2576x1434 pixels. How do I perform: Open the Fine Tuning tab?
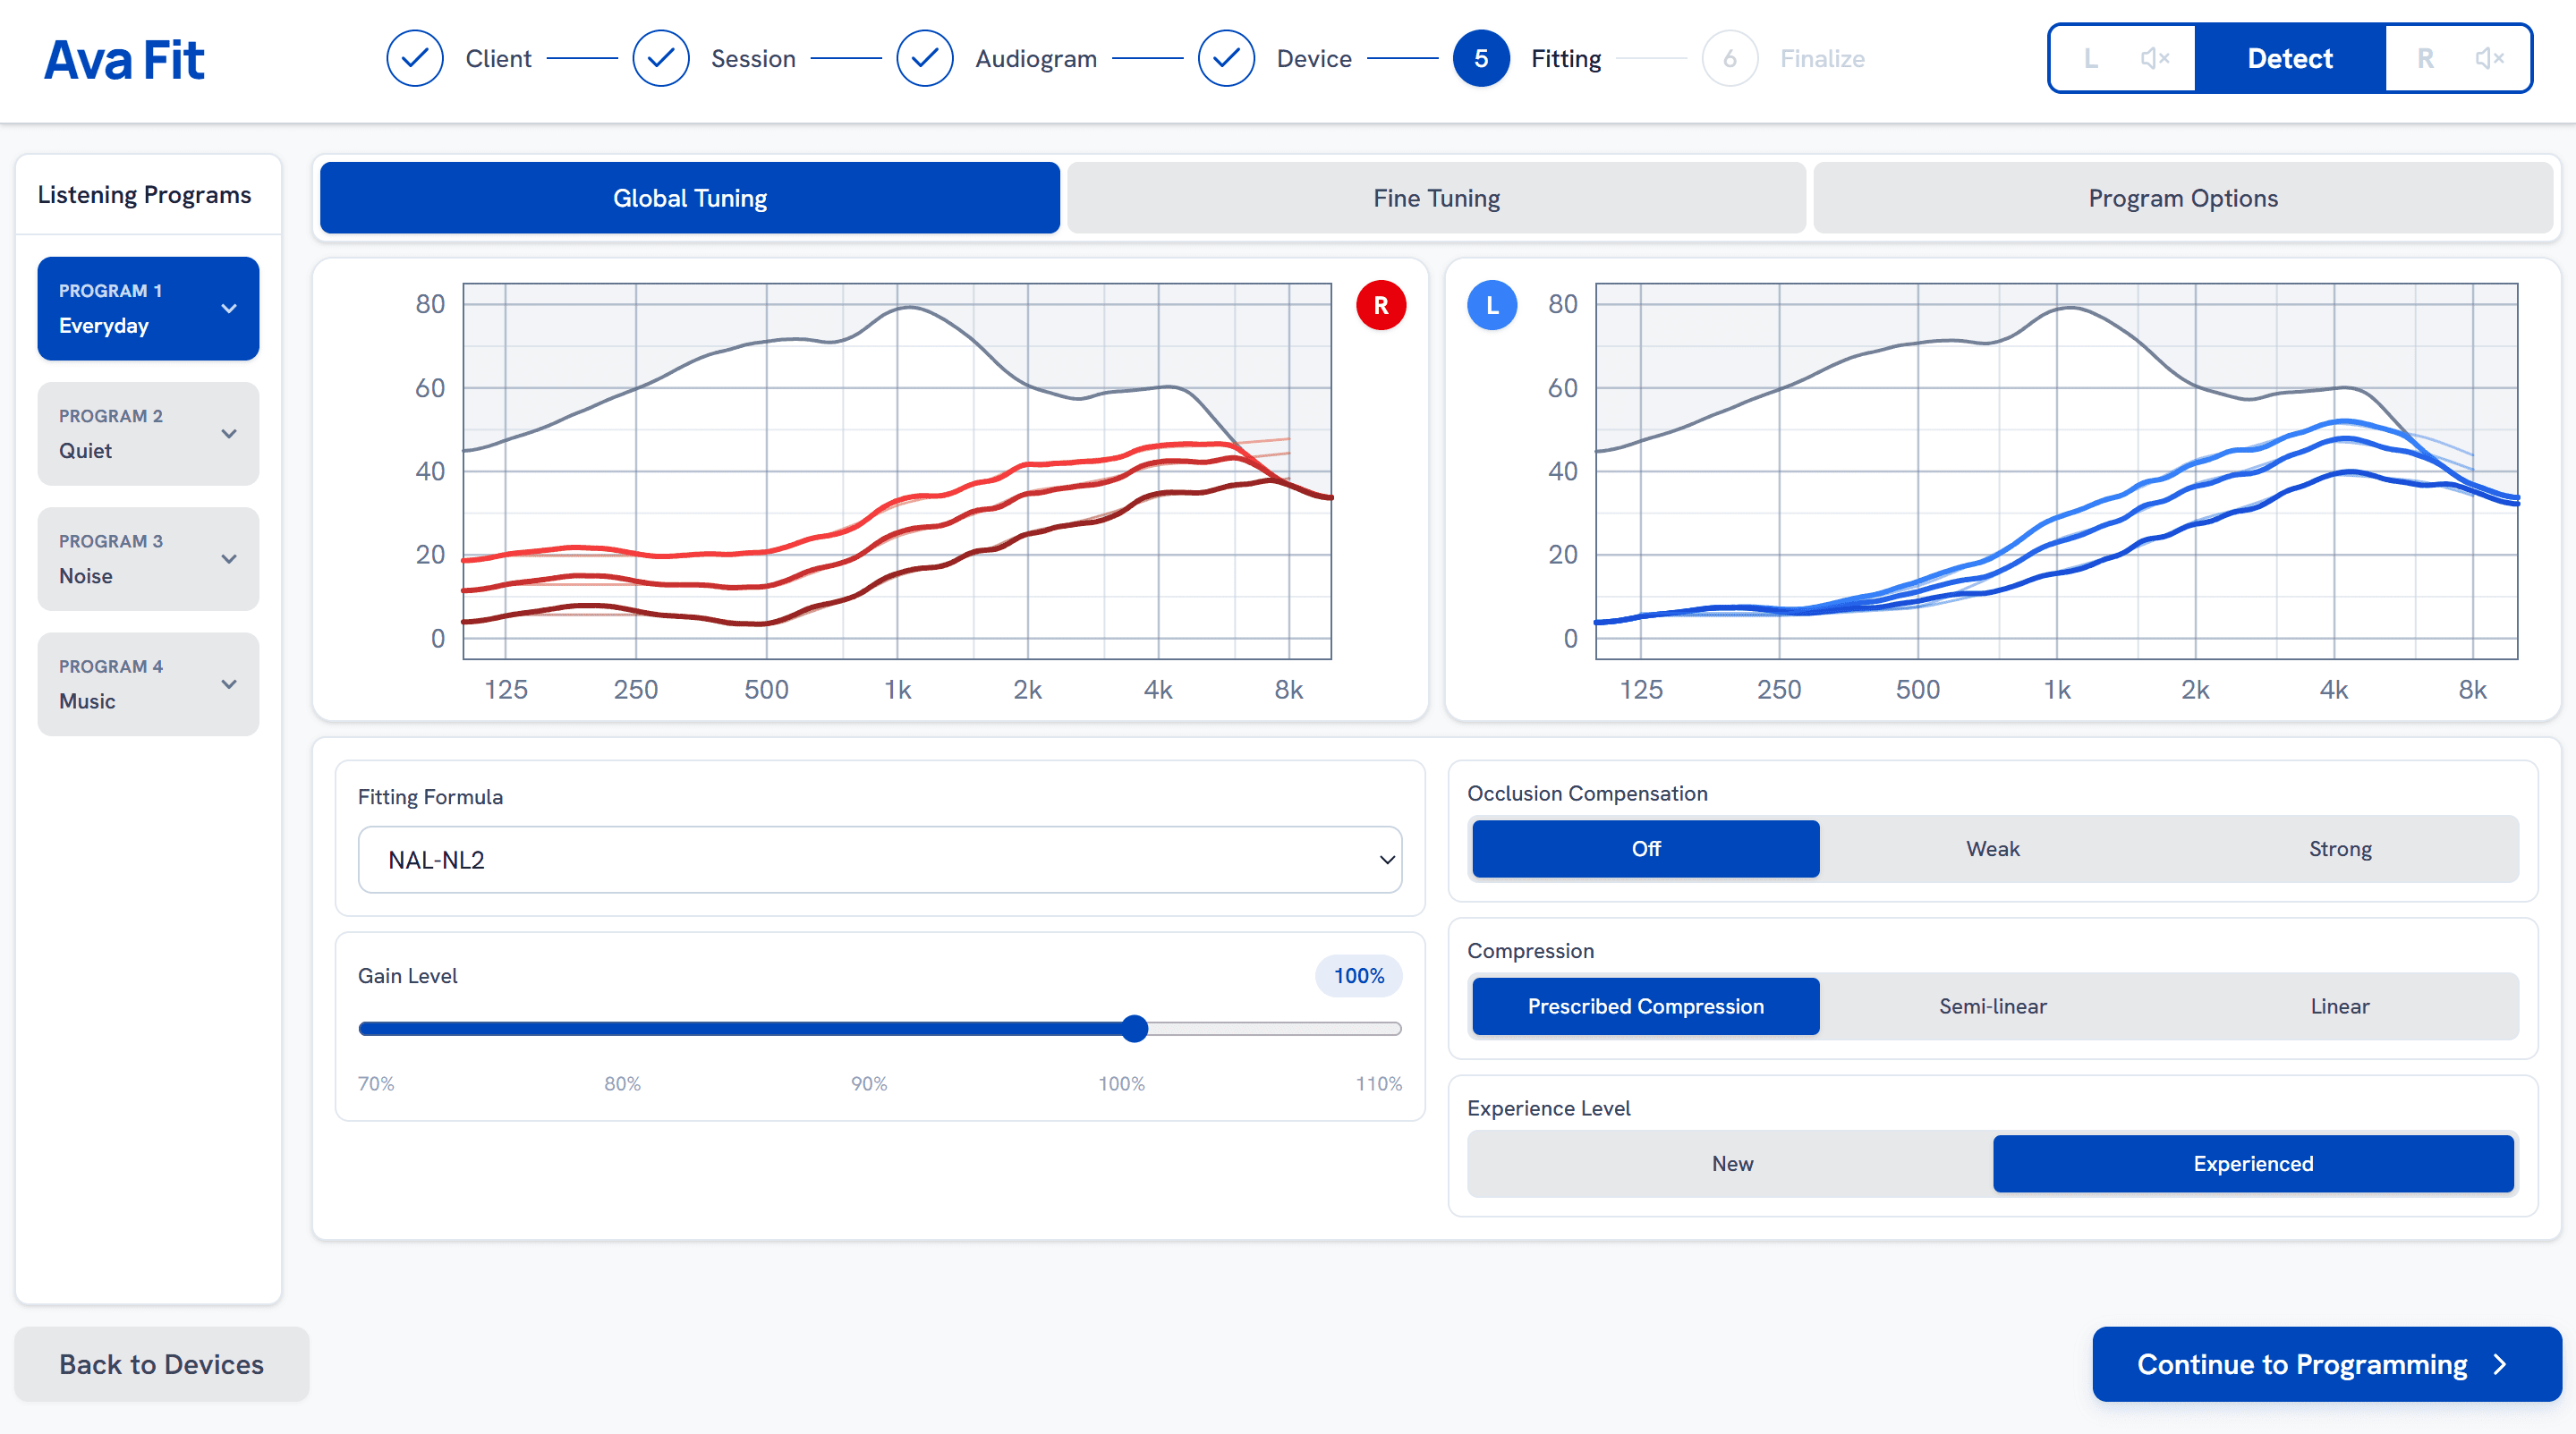point(1437,198)
